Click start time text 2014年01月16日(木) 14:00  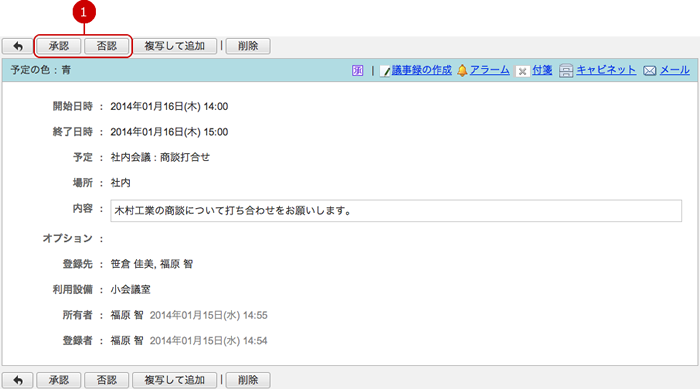click(x=169, y=106)
